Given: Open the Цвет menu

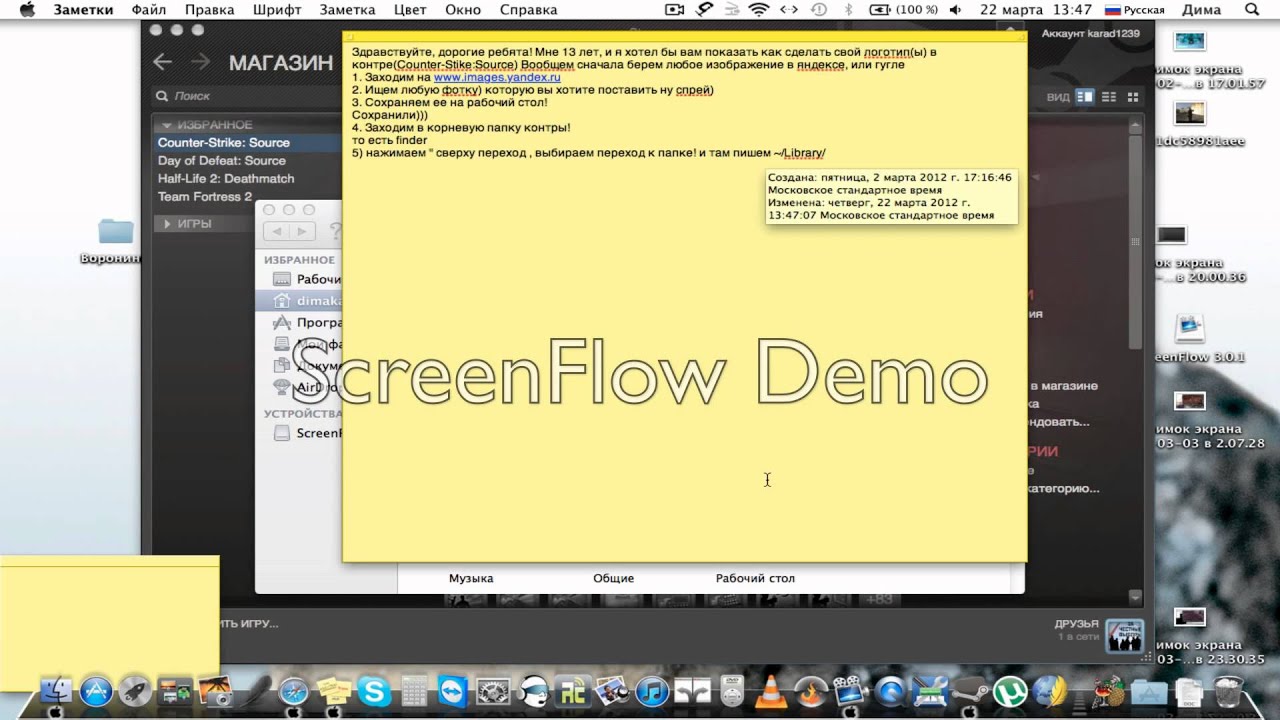Looking at the screenshot, I should pyautogui.click(x=410, y=9).
